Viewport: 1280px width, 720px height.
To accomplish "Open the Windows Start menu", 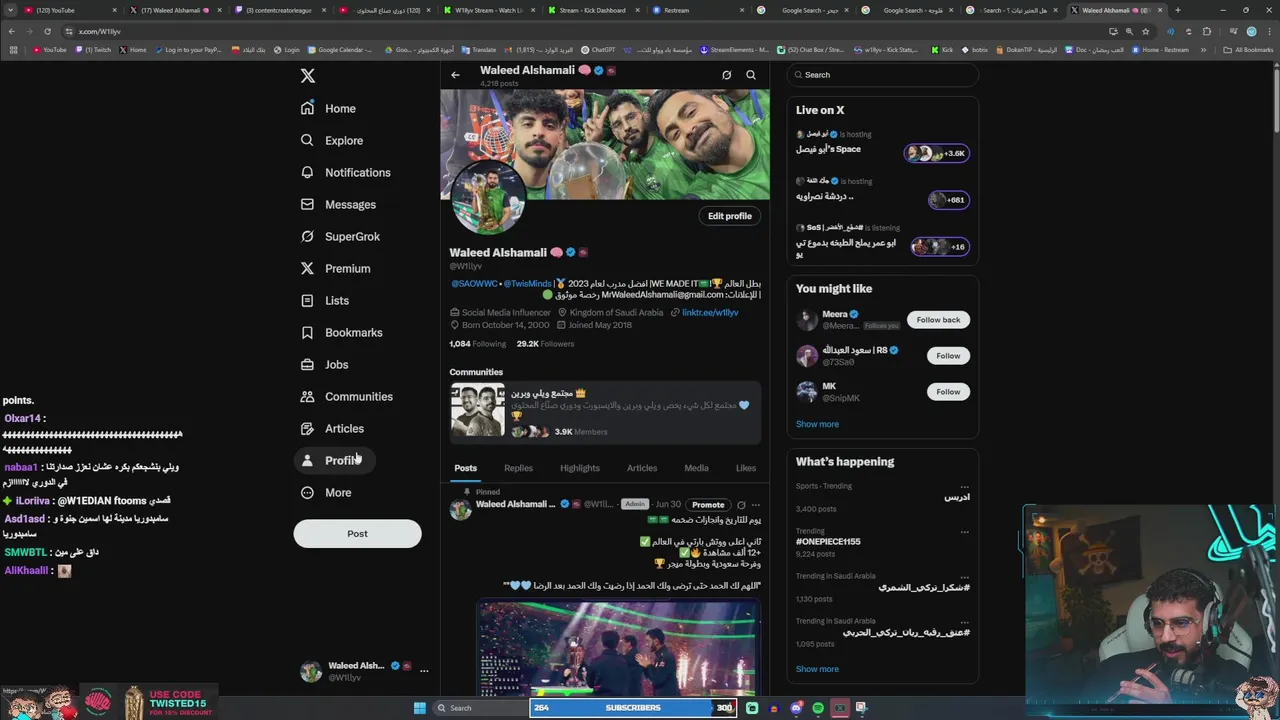I will pyautogui.click(x=420, y=708).
